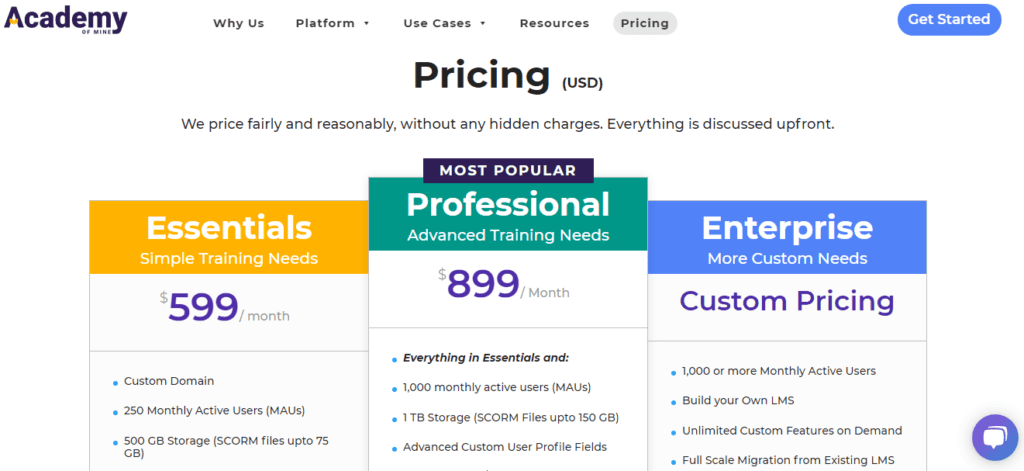Screen dimensions: 1024x471
Task: Click the Custom Pricing text
Action: (x=787, y=301)
